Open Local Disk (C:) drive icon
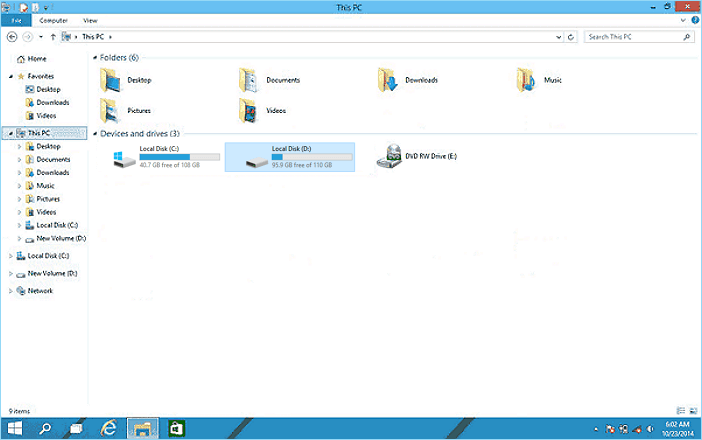Screen dimensions: 702x440 [125, 157]
